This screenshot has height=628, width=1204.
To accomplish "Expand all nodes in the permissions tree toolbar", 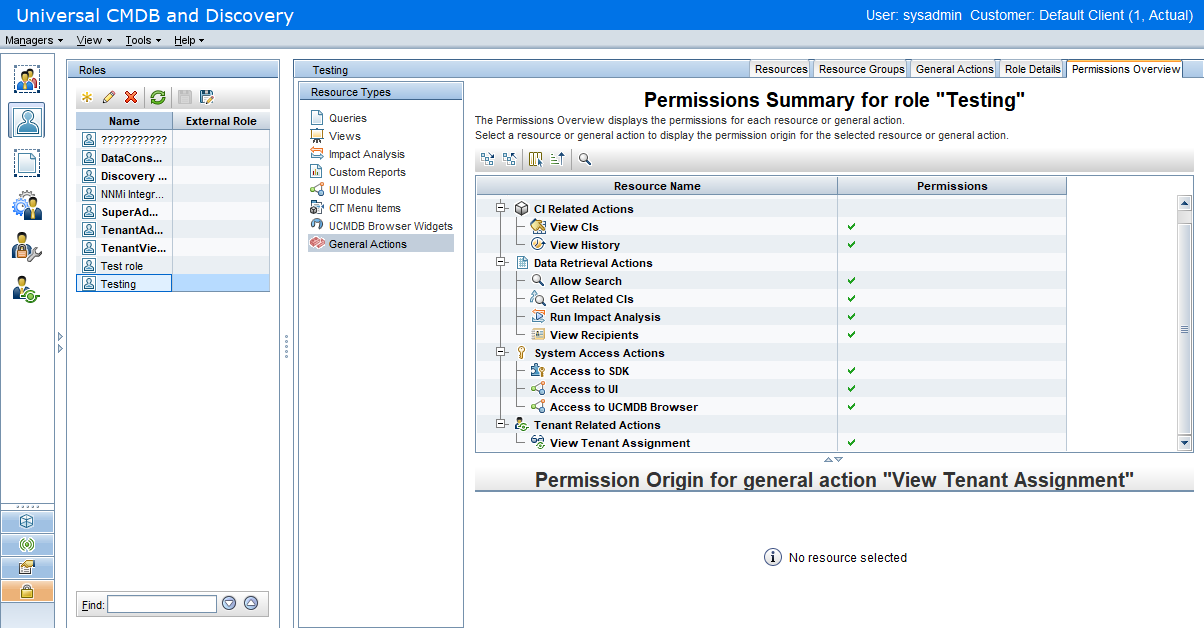I will point(487,158).
